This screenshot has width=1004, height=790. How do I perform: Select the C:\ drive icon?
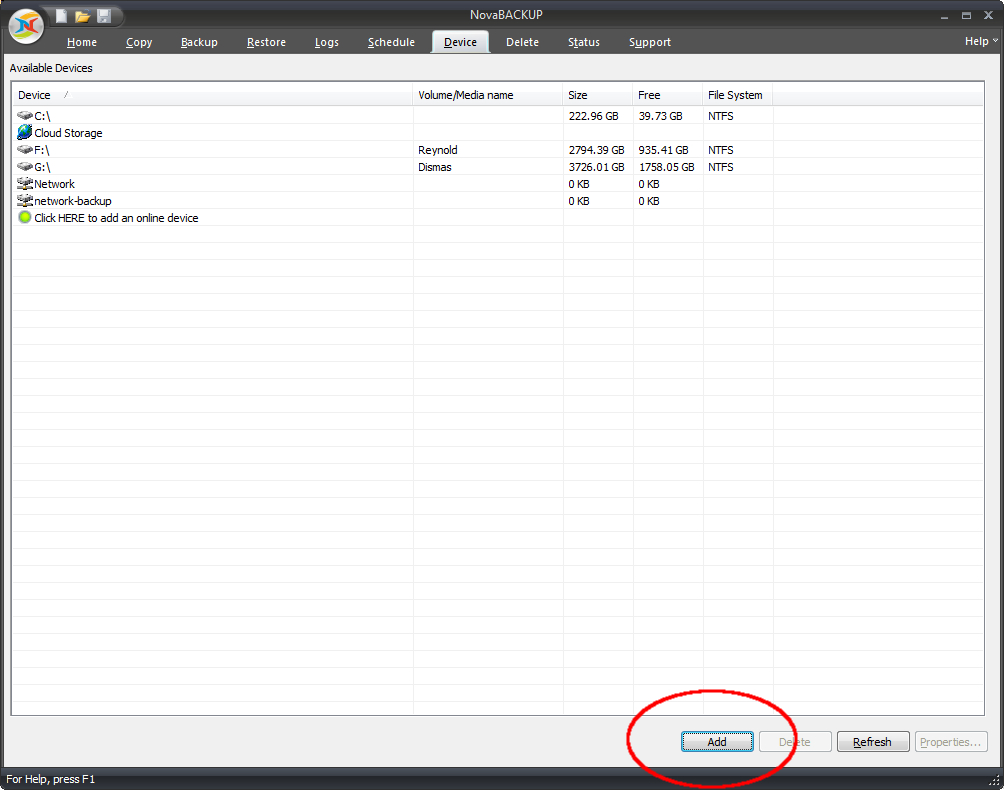25,116
